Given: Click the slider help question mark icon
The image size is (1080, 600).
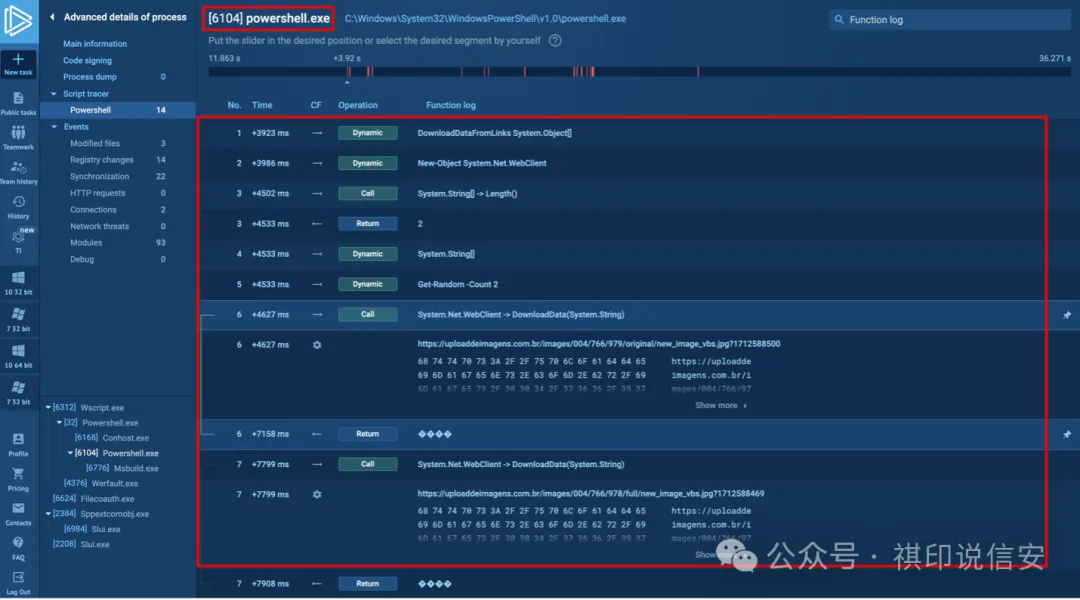Looking at the screenshot, I should (555, 41).
